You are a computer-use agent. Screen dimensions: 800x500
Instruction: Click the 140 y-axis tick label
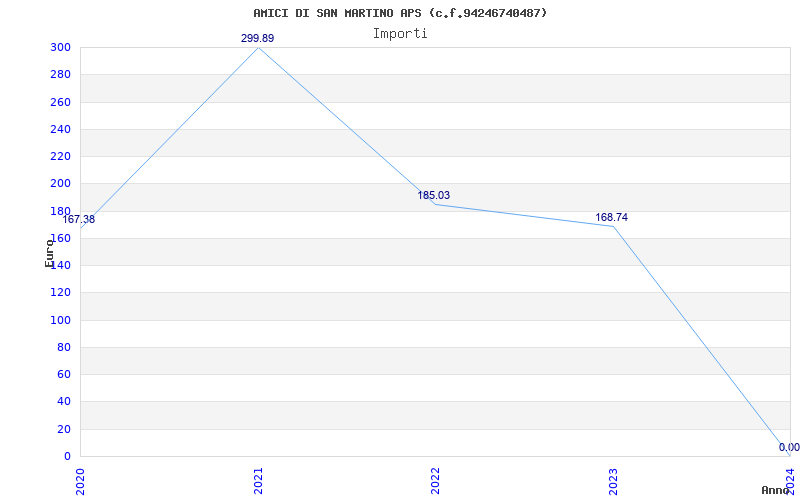(x=60, y=265)
